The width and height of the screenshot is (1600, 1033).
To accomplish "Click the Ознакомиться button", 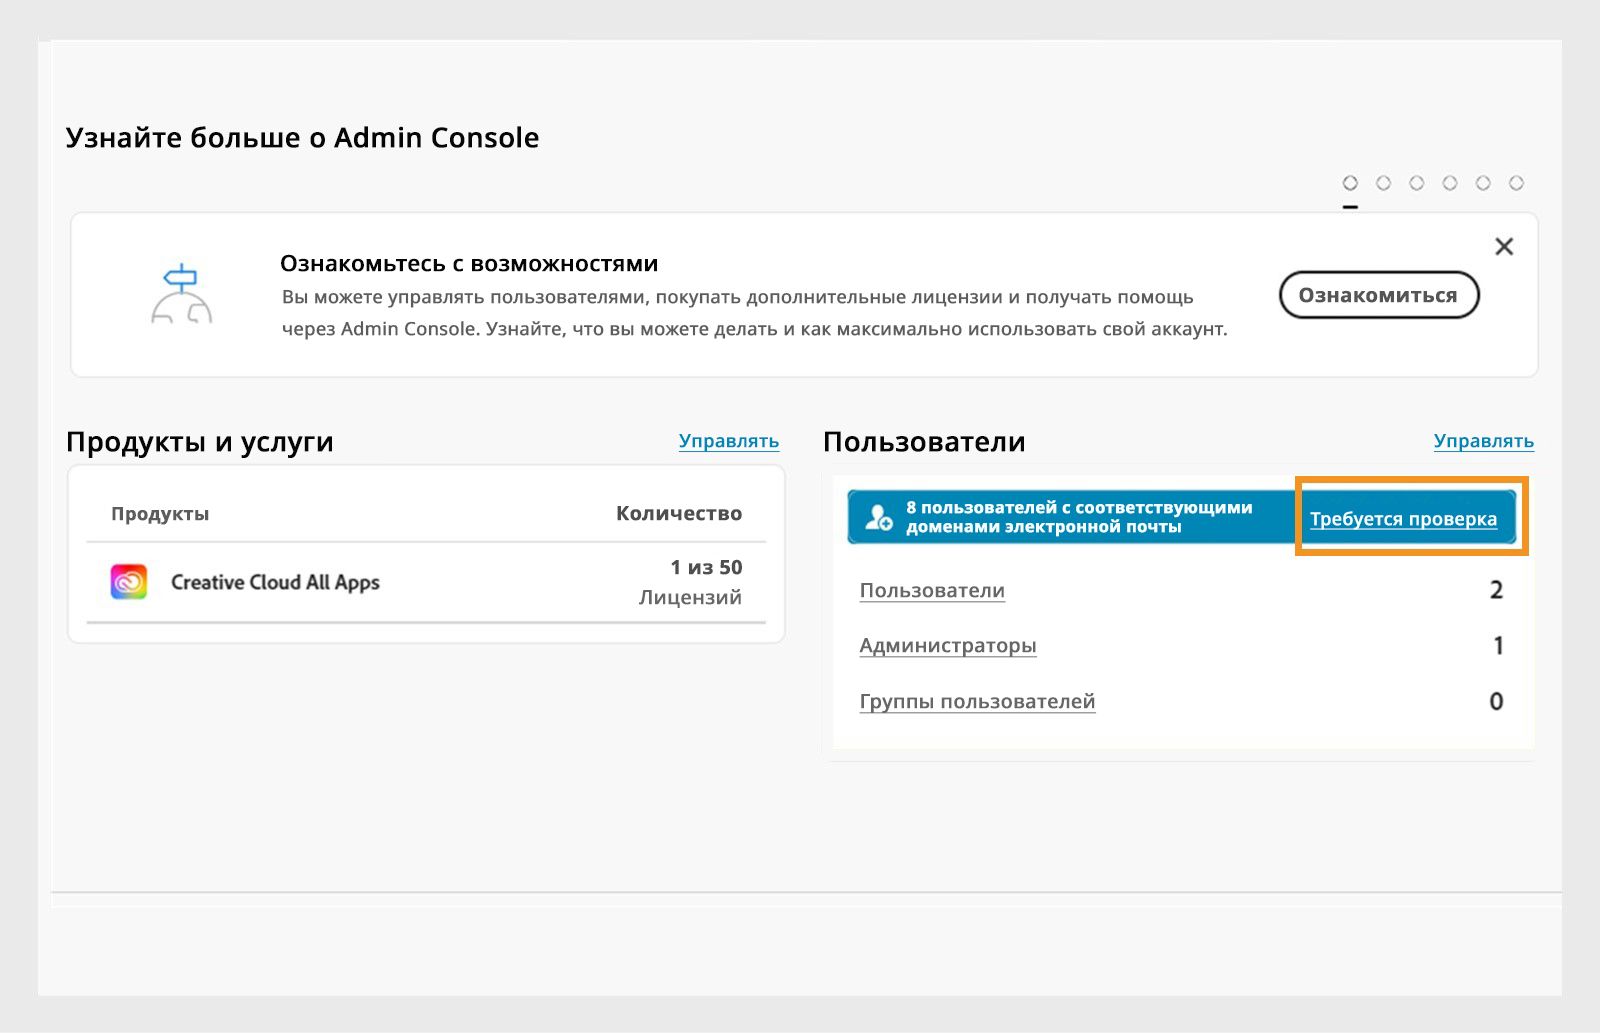I will [1379, 295].
